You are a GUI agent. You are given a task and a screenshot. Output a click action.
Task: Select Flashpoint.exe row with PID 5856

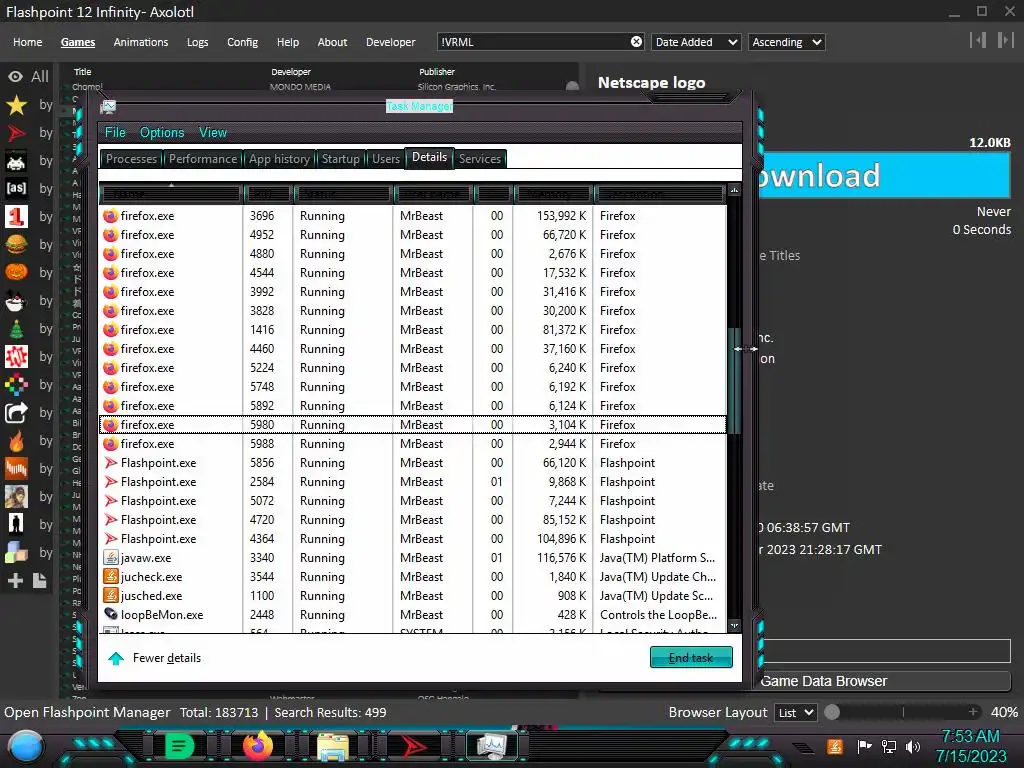(x=413, y=462)
